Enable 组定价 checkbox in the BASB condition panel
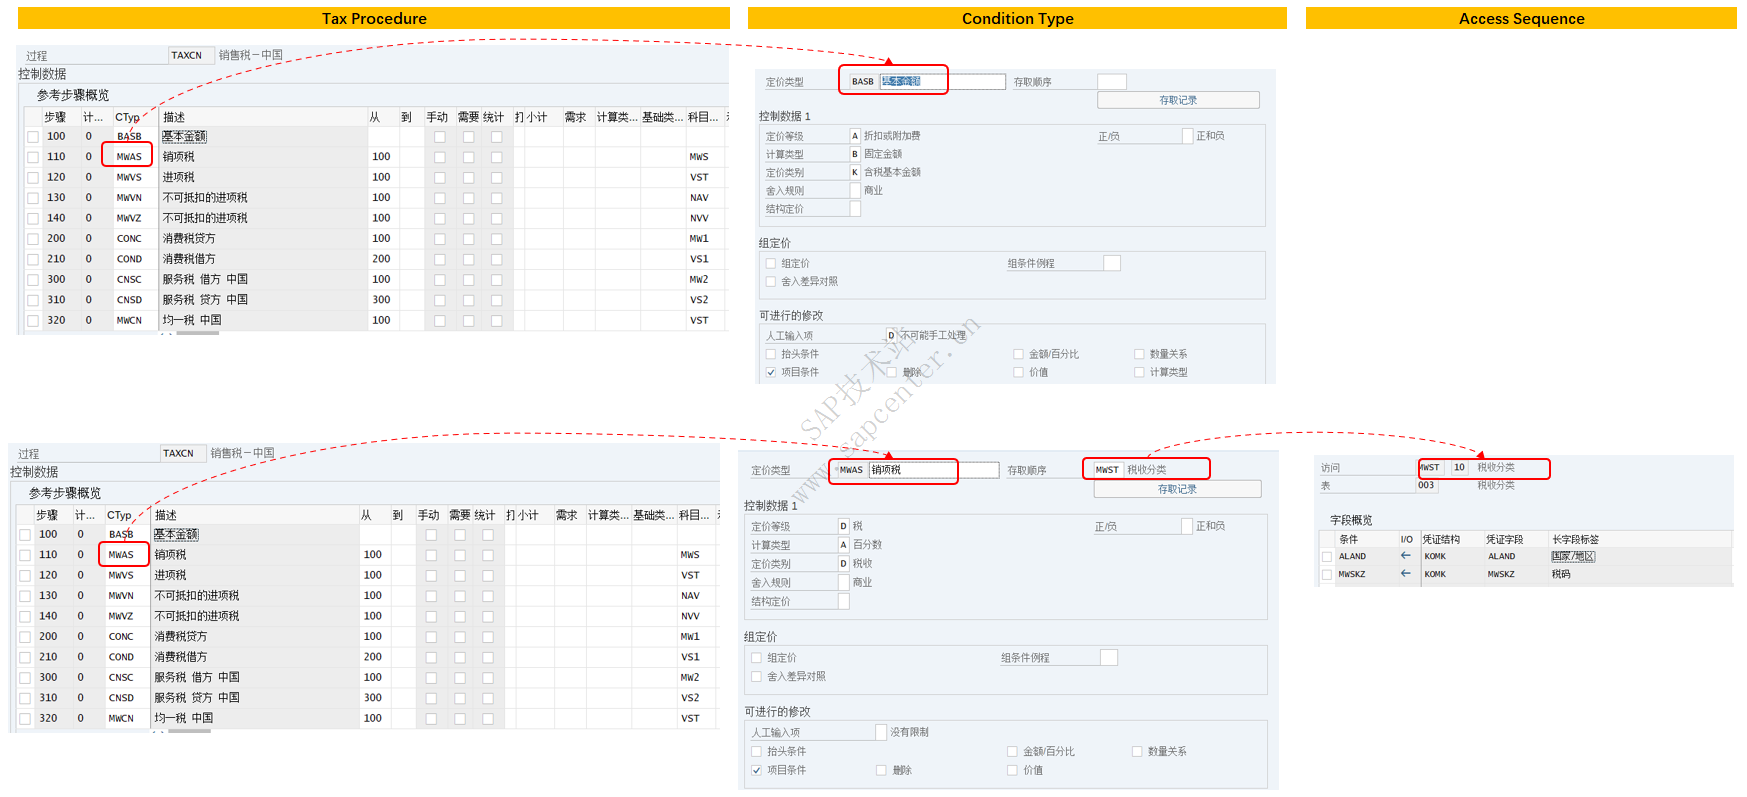 point(771,264)
